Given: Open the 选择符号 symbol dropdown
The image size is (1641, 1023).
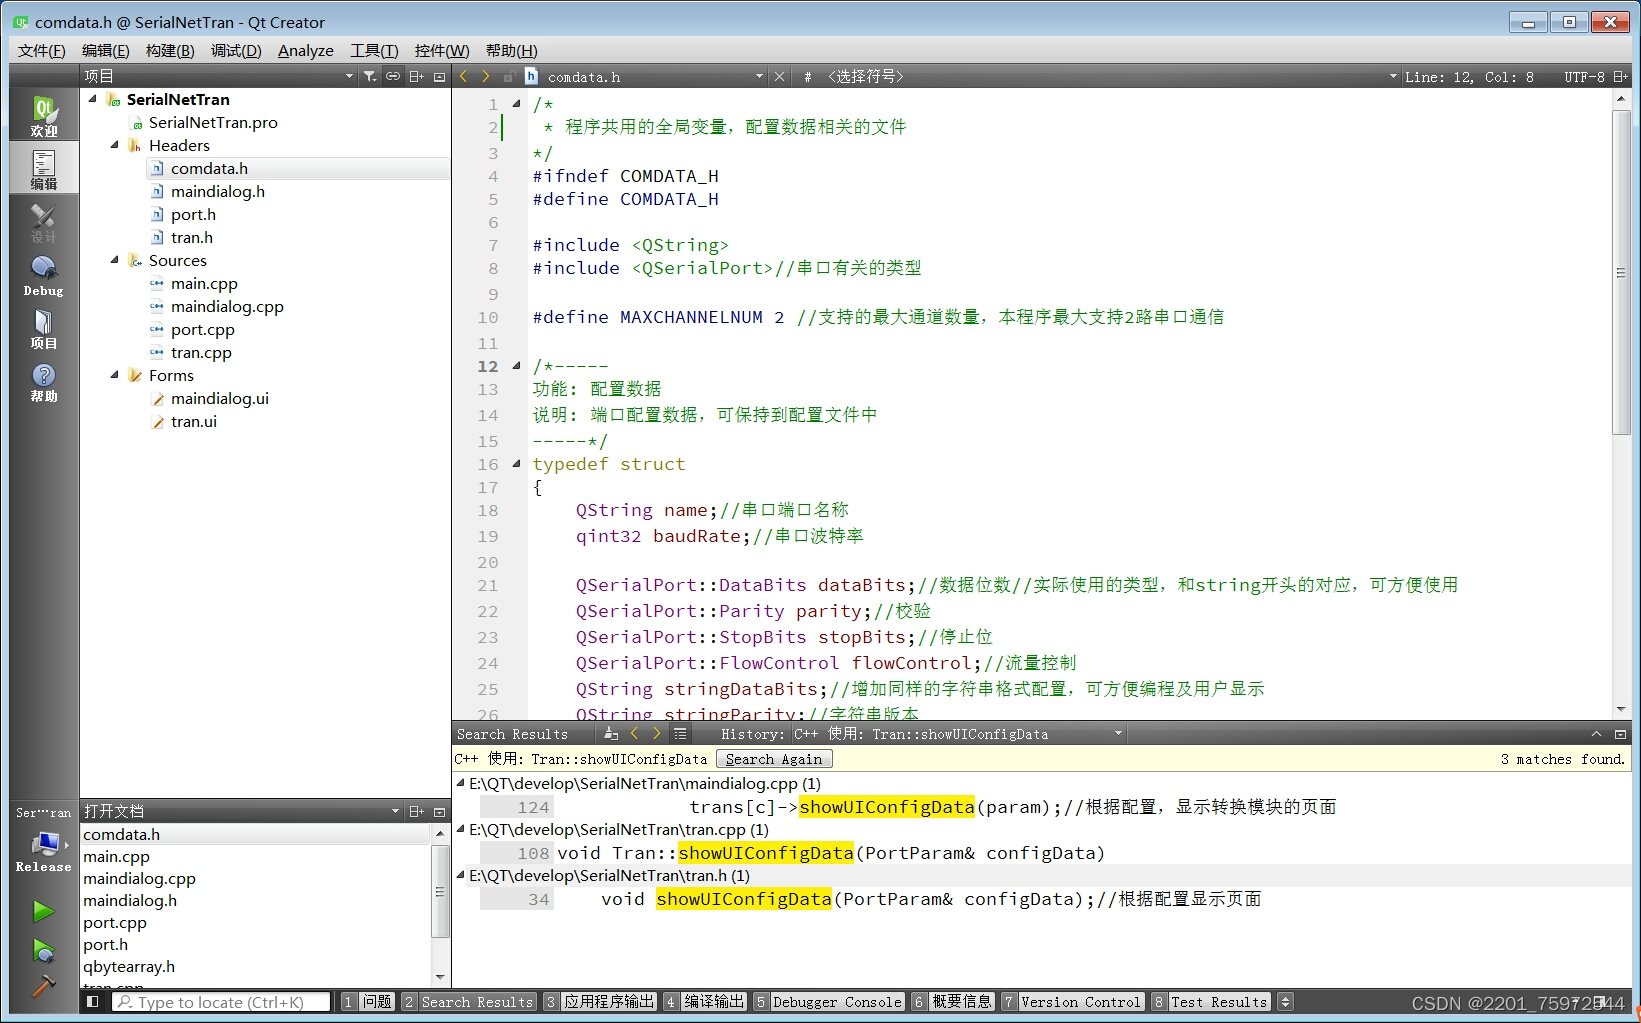Looking at the screenshot, I should 1112,76.
